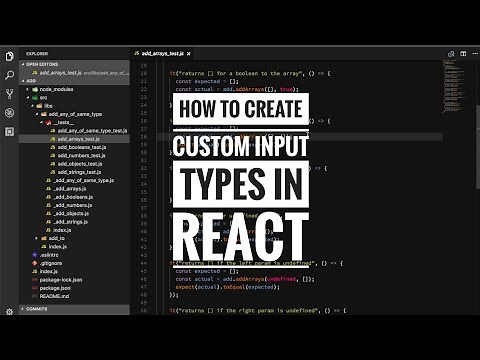Open _add_strings.js file
Image resolution: width=480 pixels, height=360 pixels.
[74, 222]
